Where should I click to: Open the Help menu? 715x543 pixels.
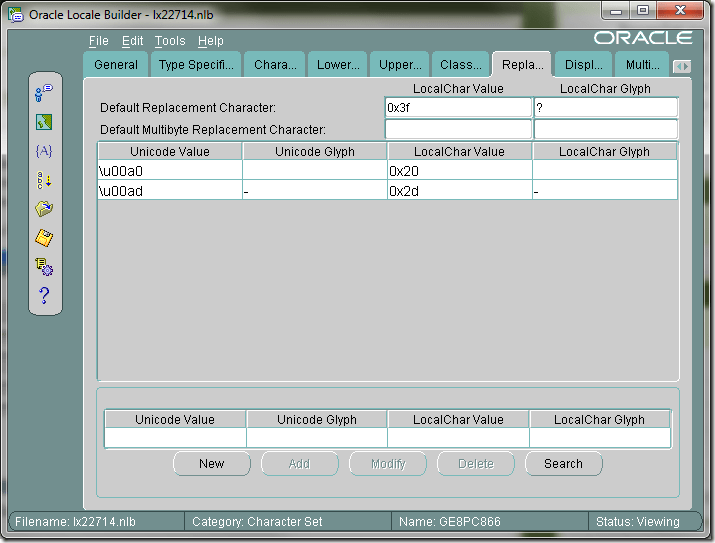click(x=211, y=41)
